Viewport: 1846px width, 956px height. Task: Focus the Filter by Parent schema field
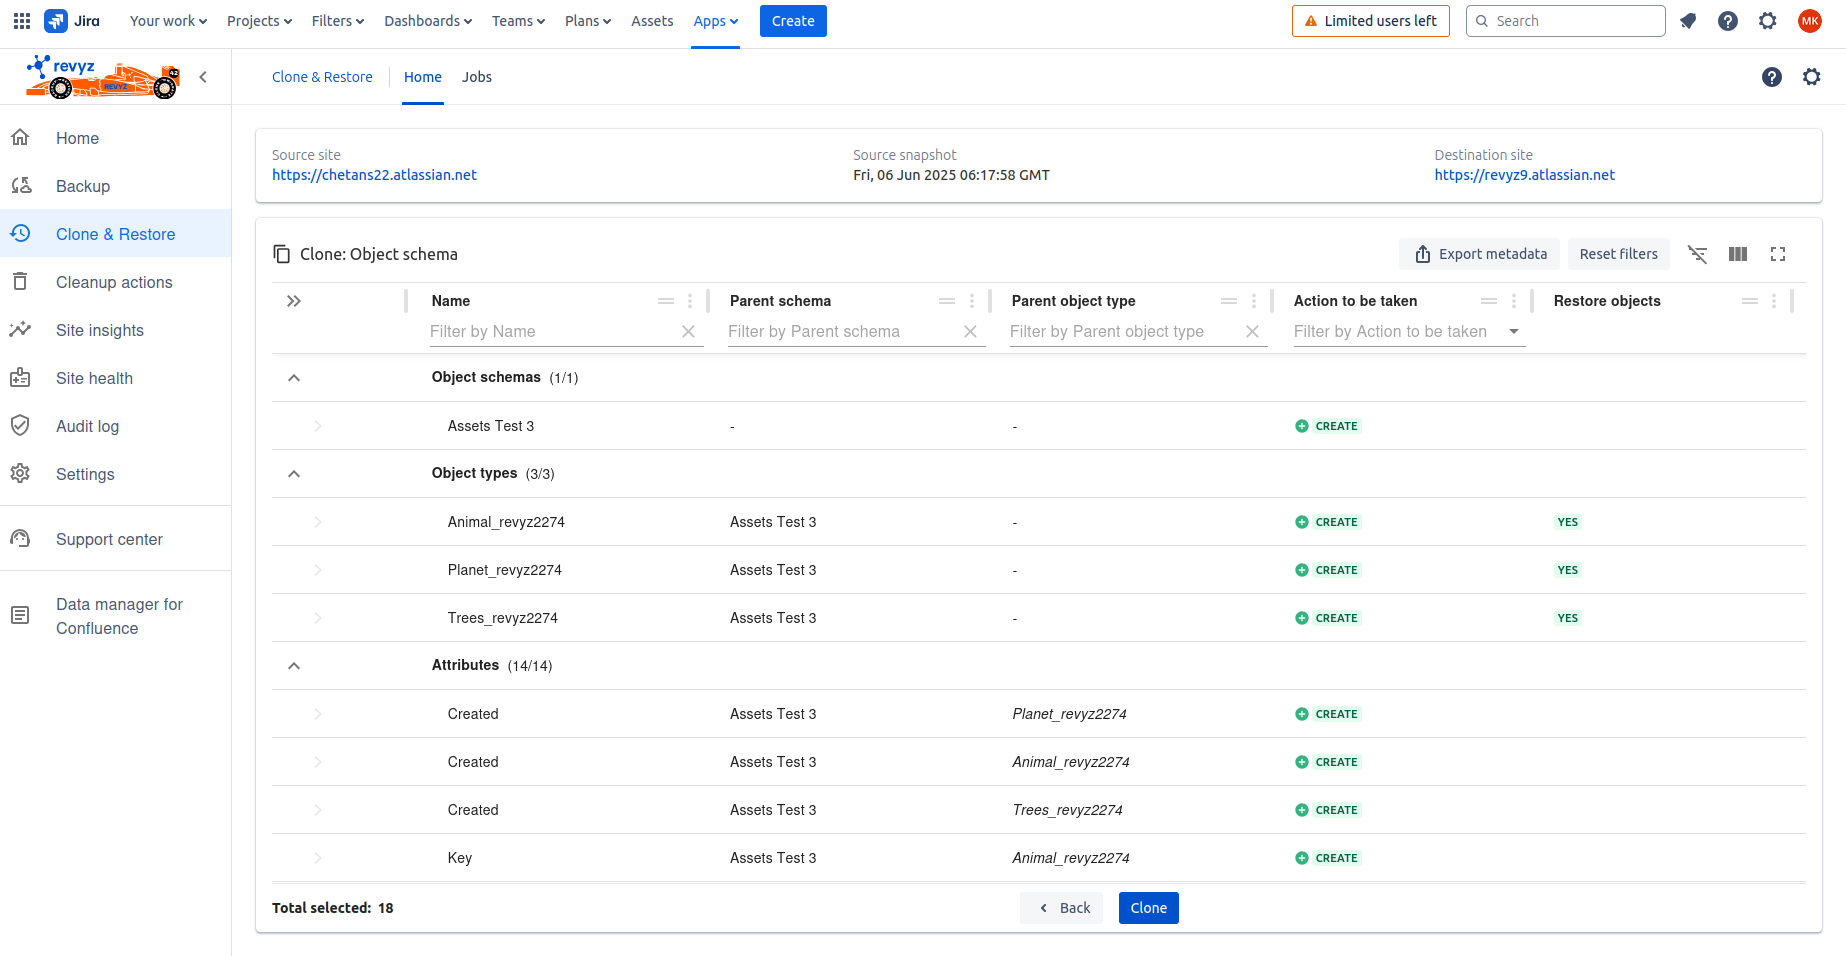(840, 332)
